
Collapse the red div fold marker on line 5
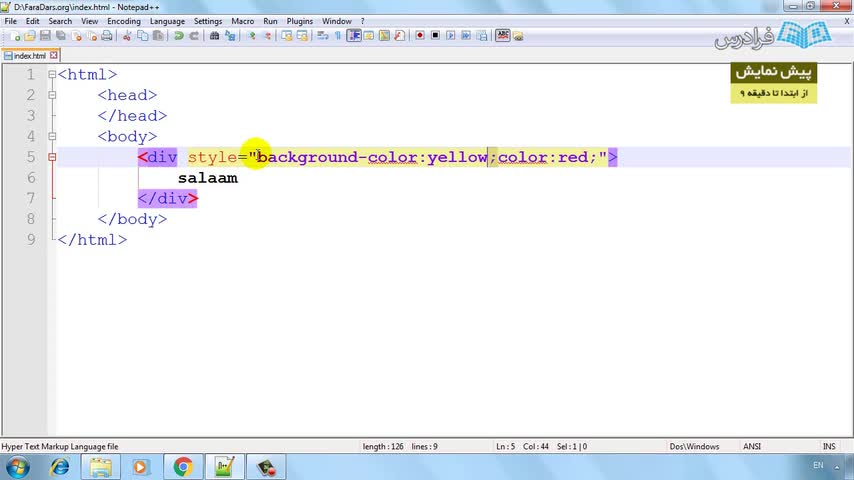tap(52, 157)
